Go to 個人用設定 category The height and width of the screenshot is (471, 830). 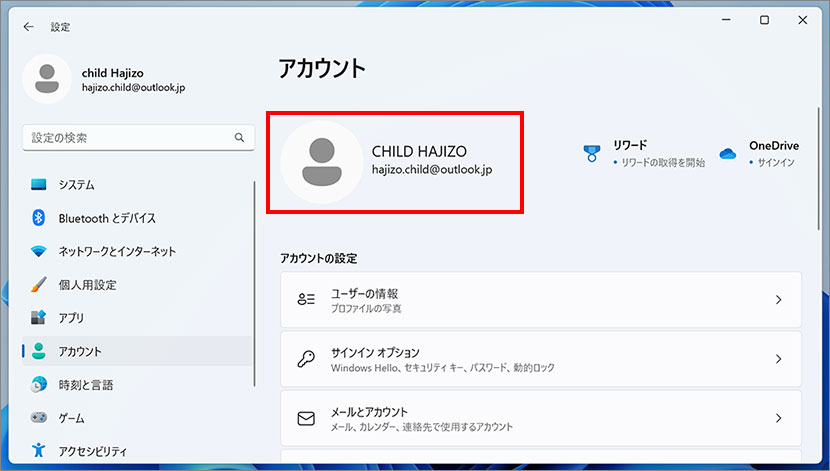[137, 285]
